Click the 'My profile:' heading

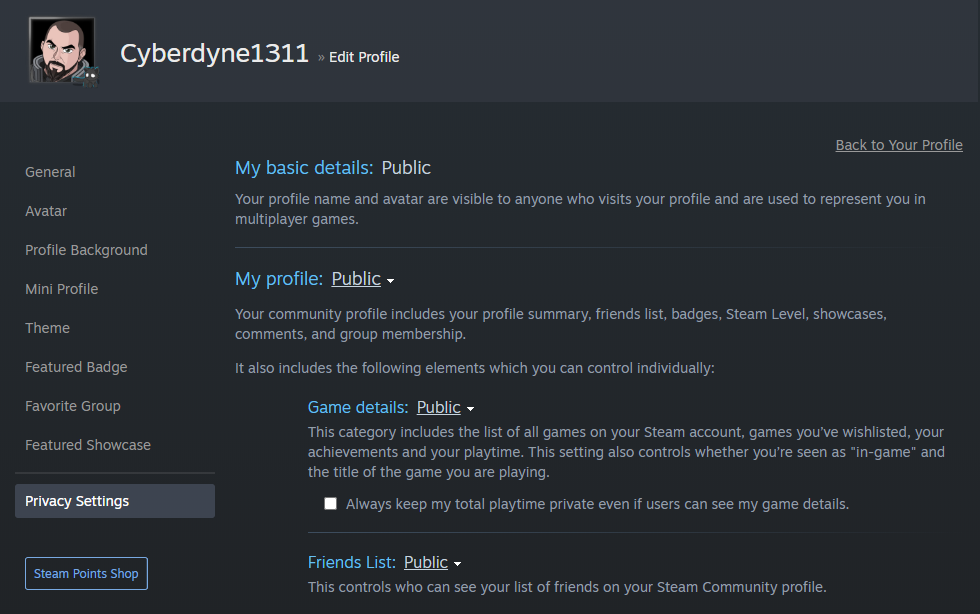coord(279,279)
